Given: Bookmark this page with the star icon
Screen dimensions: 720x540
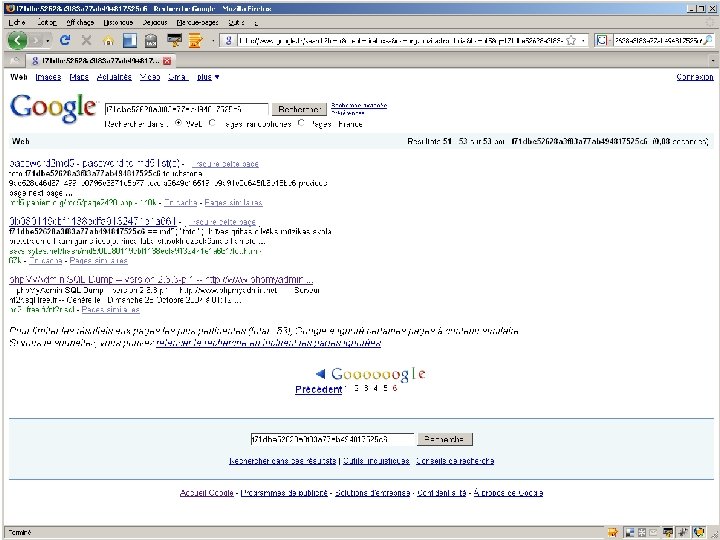Looking at the screenshot, I should [571, 41].
